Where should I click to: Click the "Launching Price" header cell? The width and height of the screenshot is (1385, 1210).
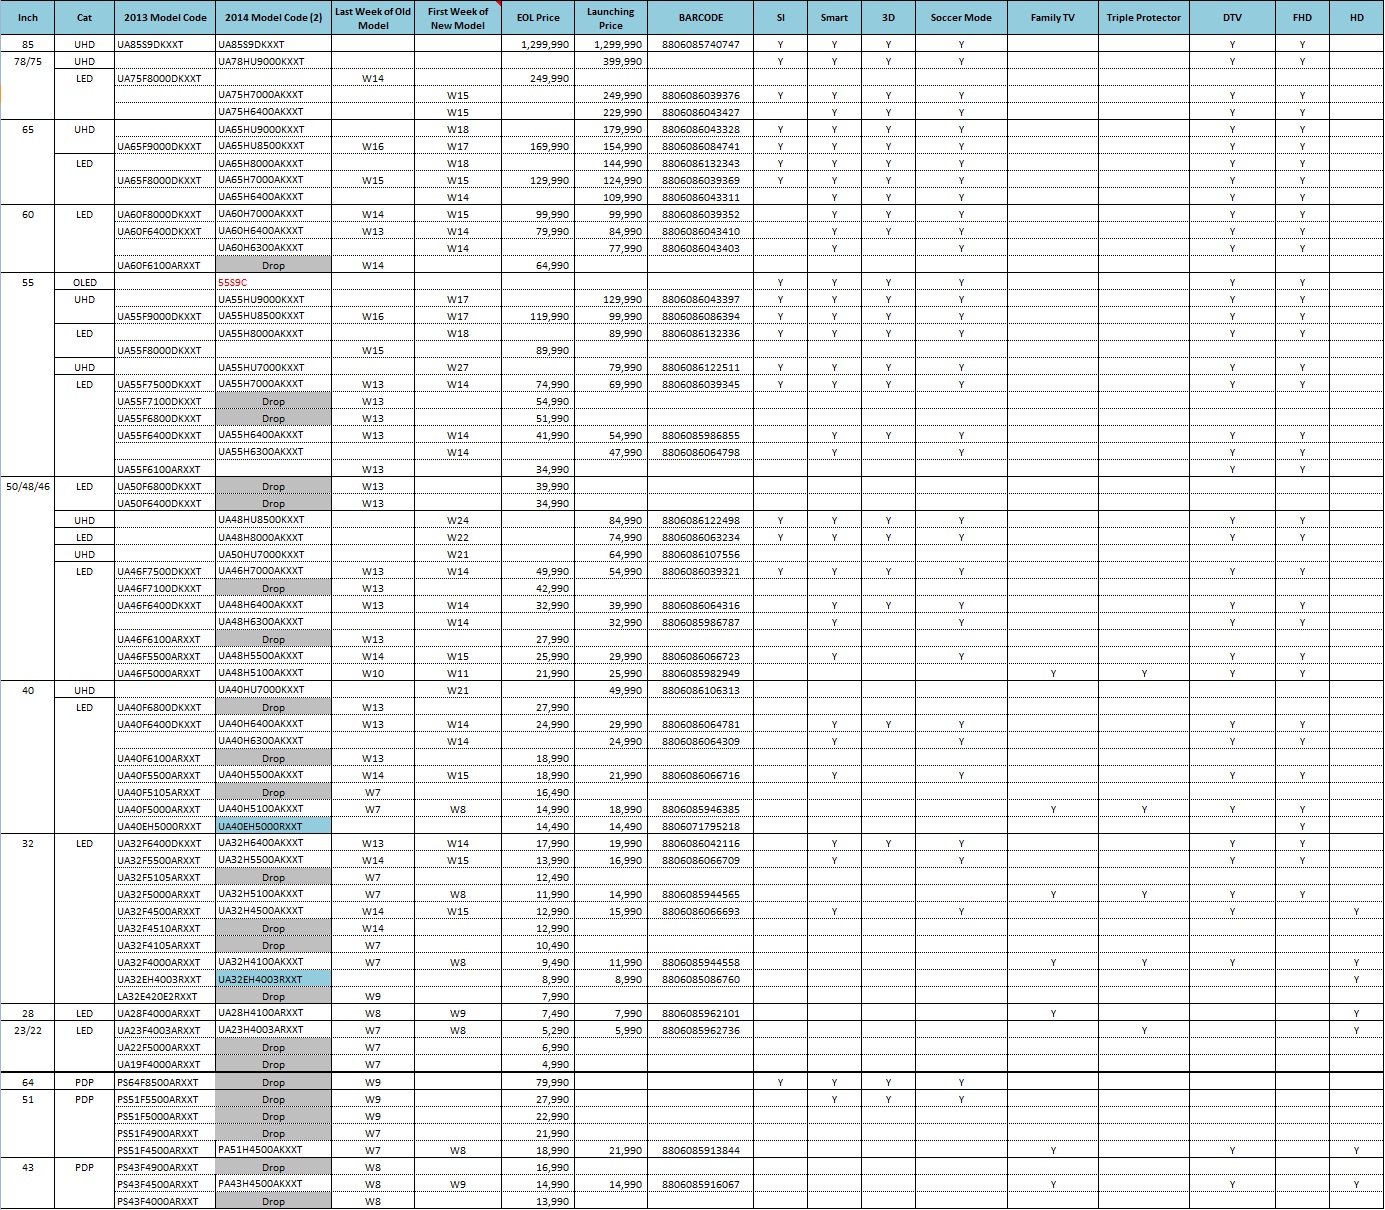click(x=611, y=18)
